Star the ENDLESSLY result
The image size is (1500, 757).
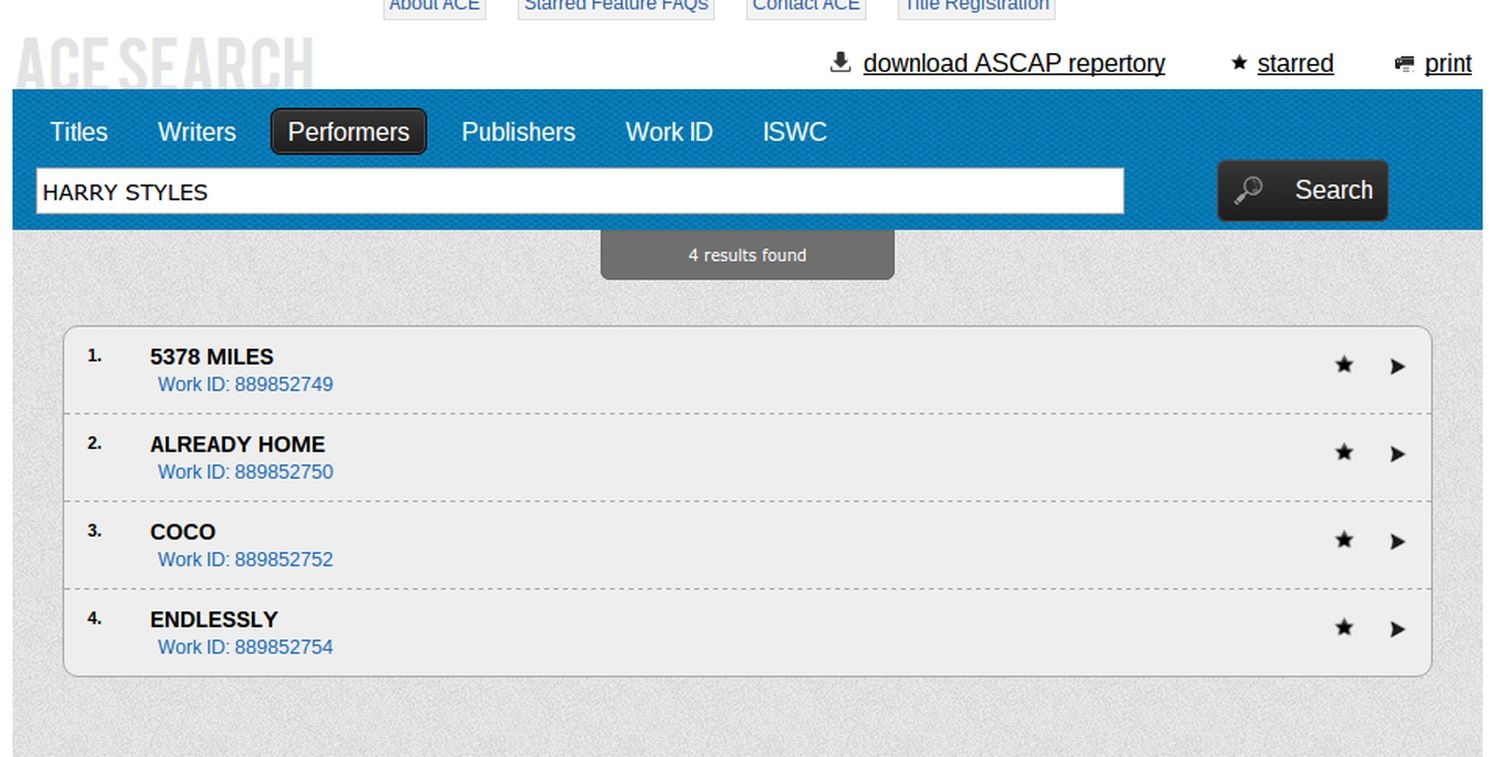click(1344, 628)
